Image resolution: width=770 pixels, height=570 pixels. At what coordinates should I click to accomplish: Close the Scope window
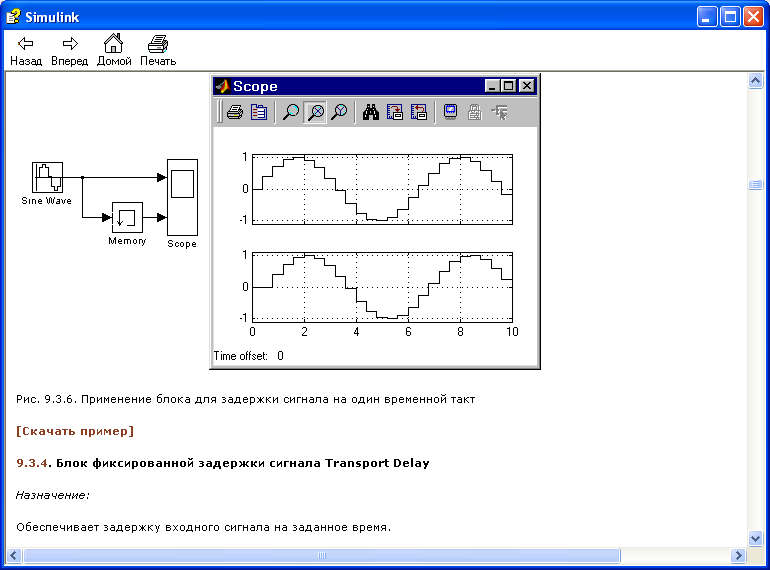tap(527, 86)
